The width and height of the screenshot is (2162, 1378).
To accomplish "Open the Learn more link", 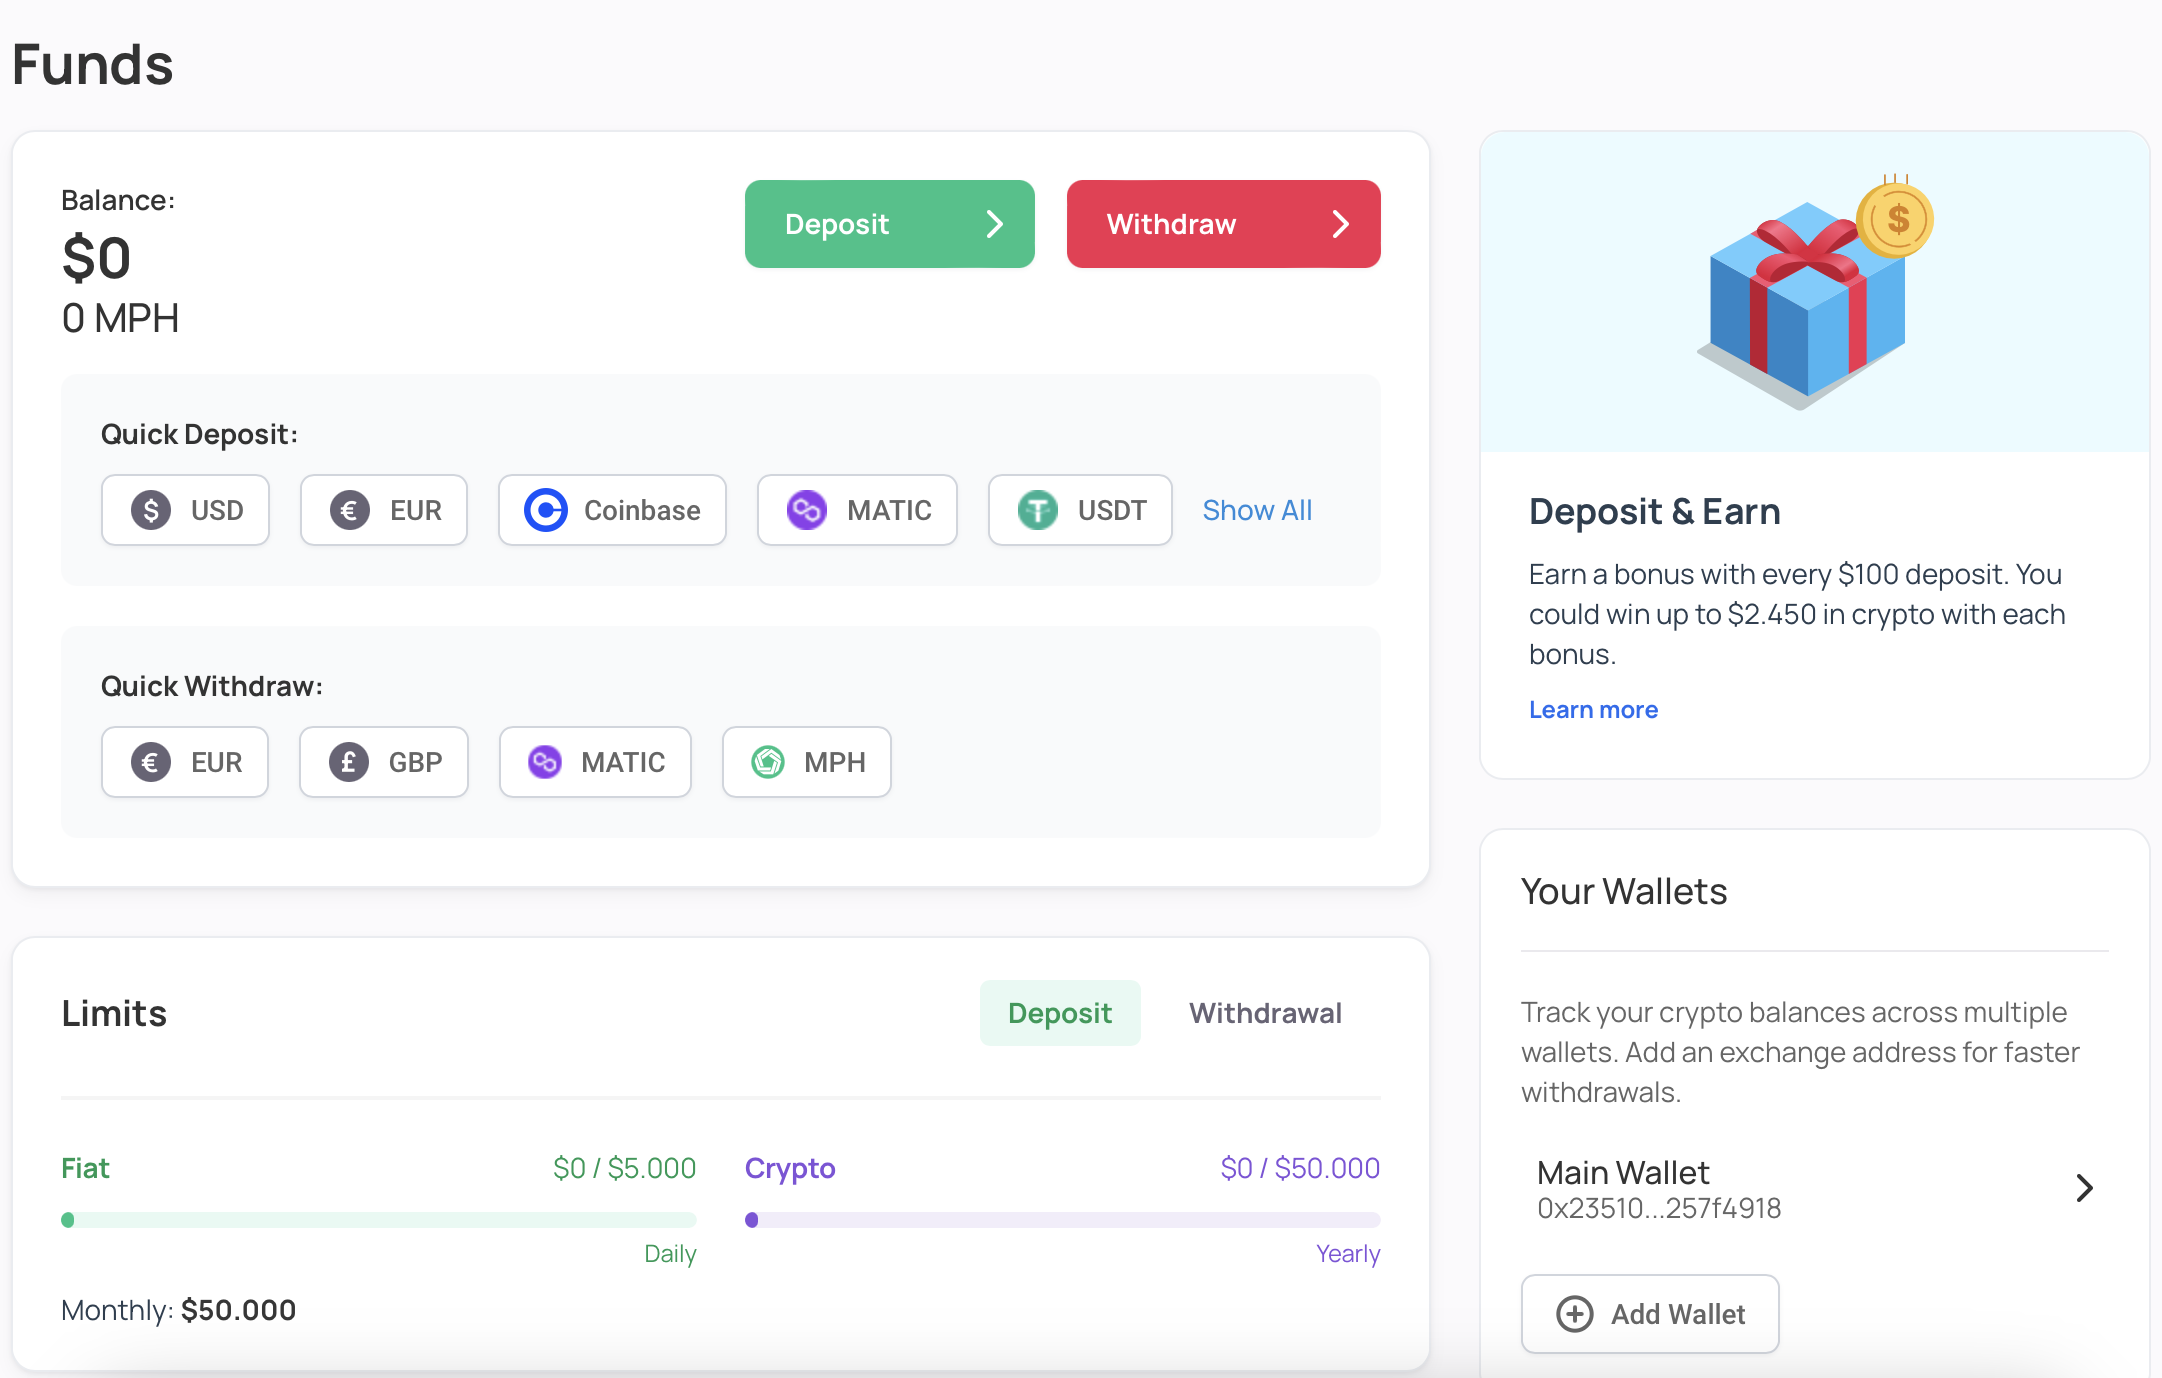I will coord(1593,710).
